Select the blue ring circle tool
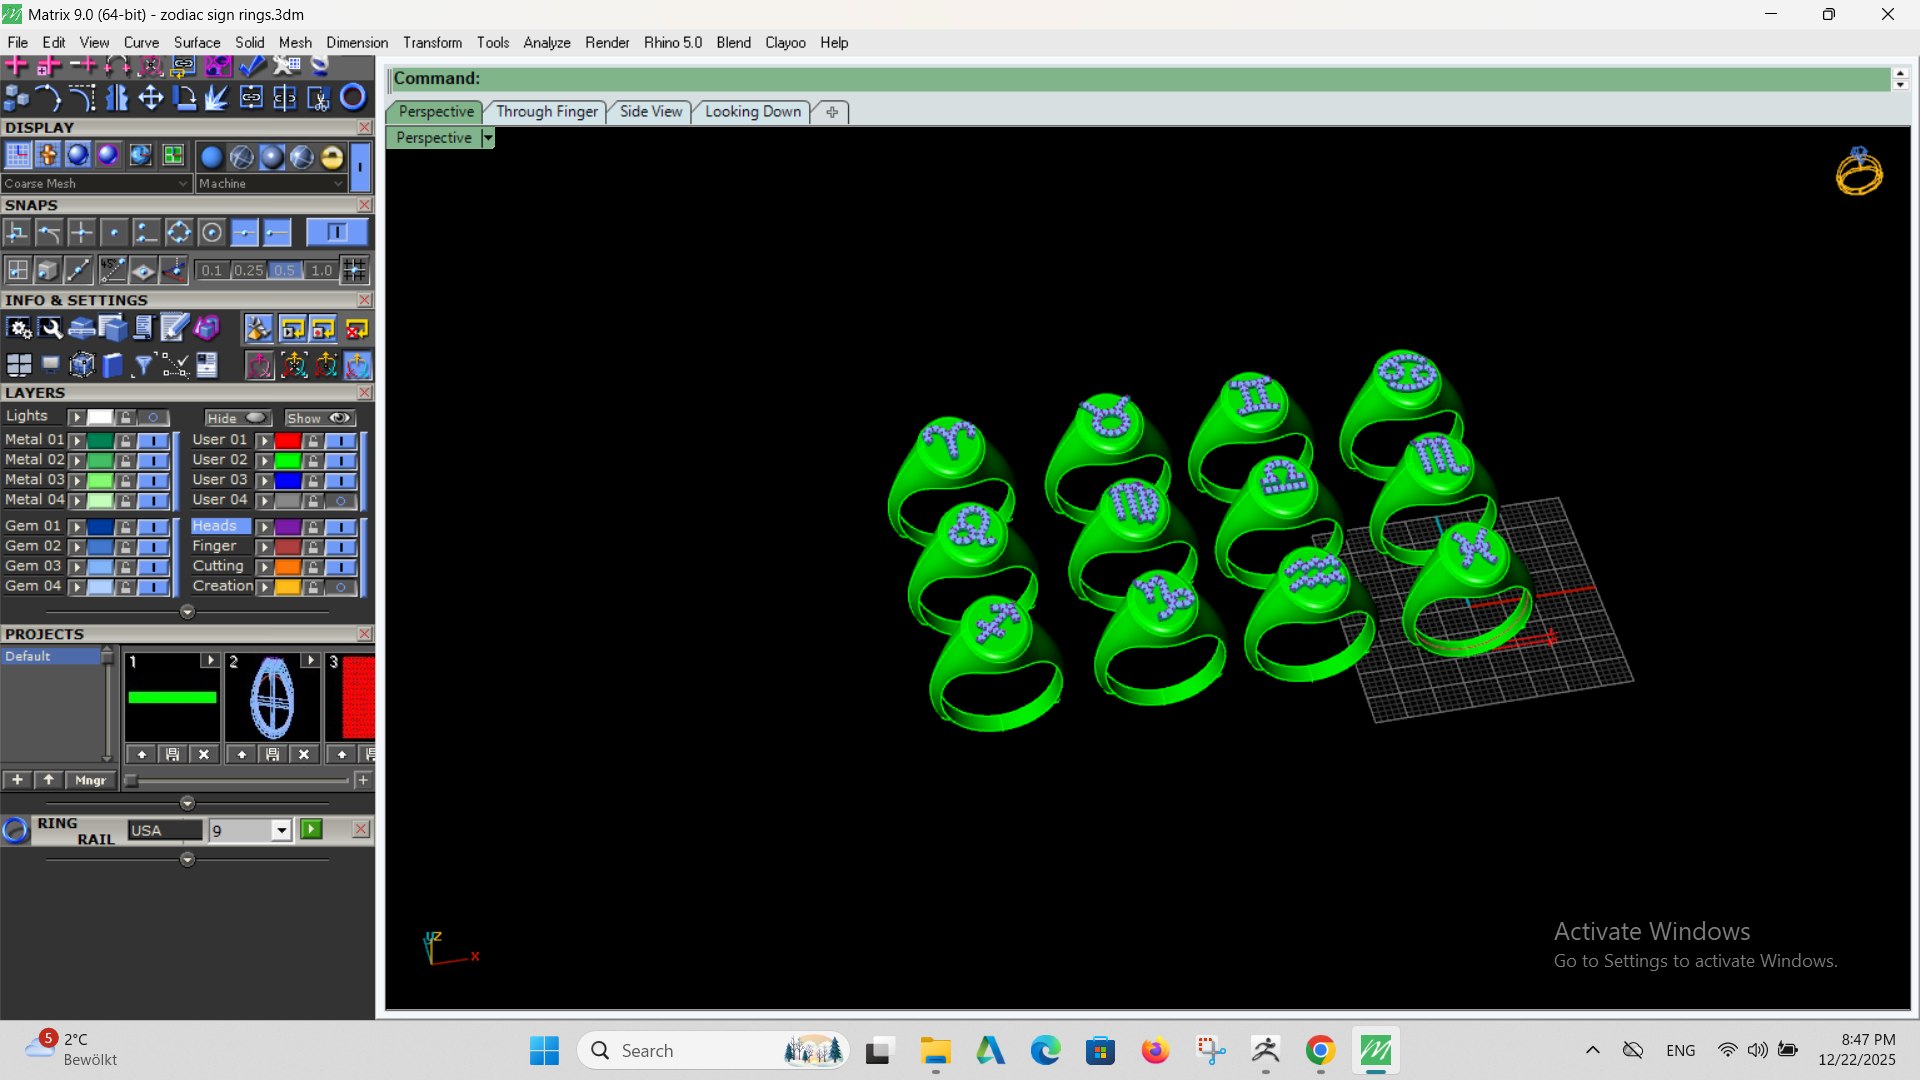 pyautogui.click(x=353, y=97)
